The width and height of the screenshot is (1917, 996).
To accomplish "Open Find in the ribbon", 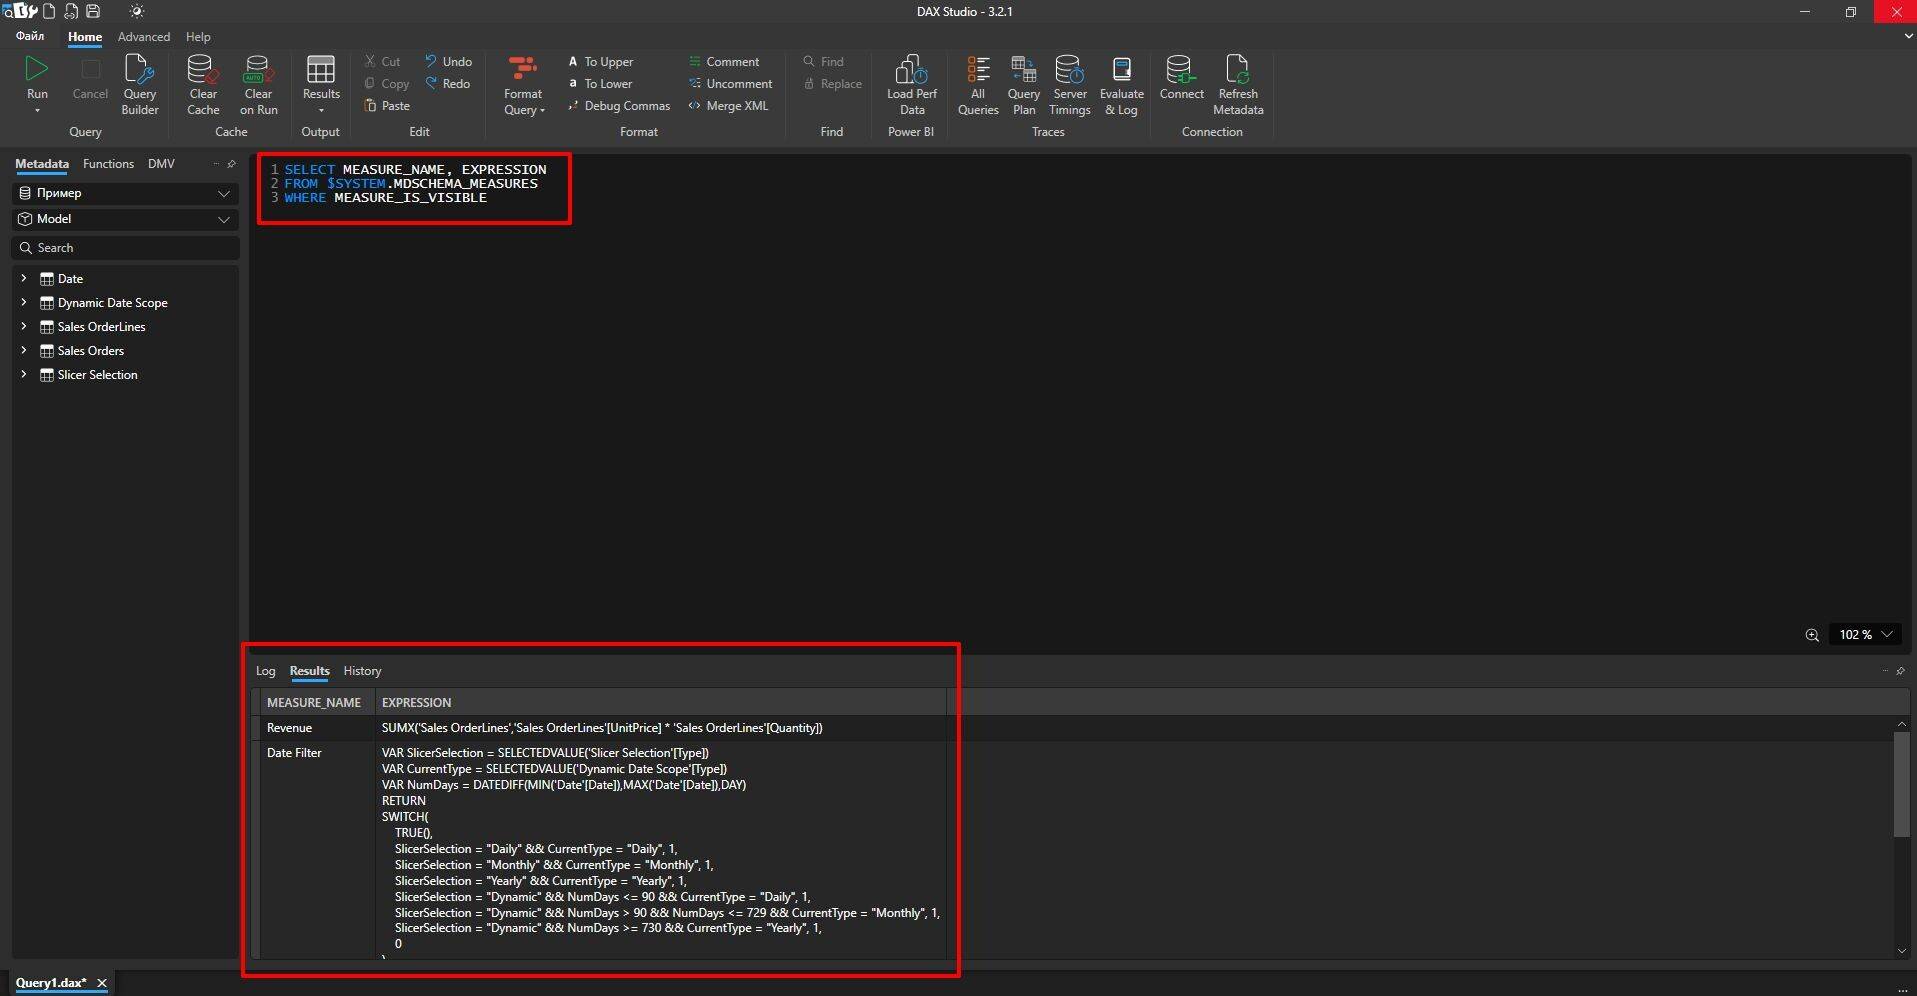I will [823, 62].
